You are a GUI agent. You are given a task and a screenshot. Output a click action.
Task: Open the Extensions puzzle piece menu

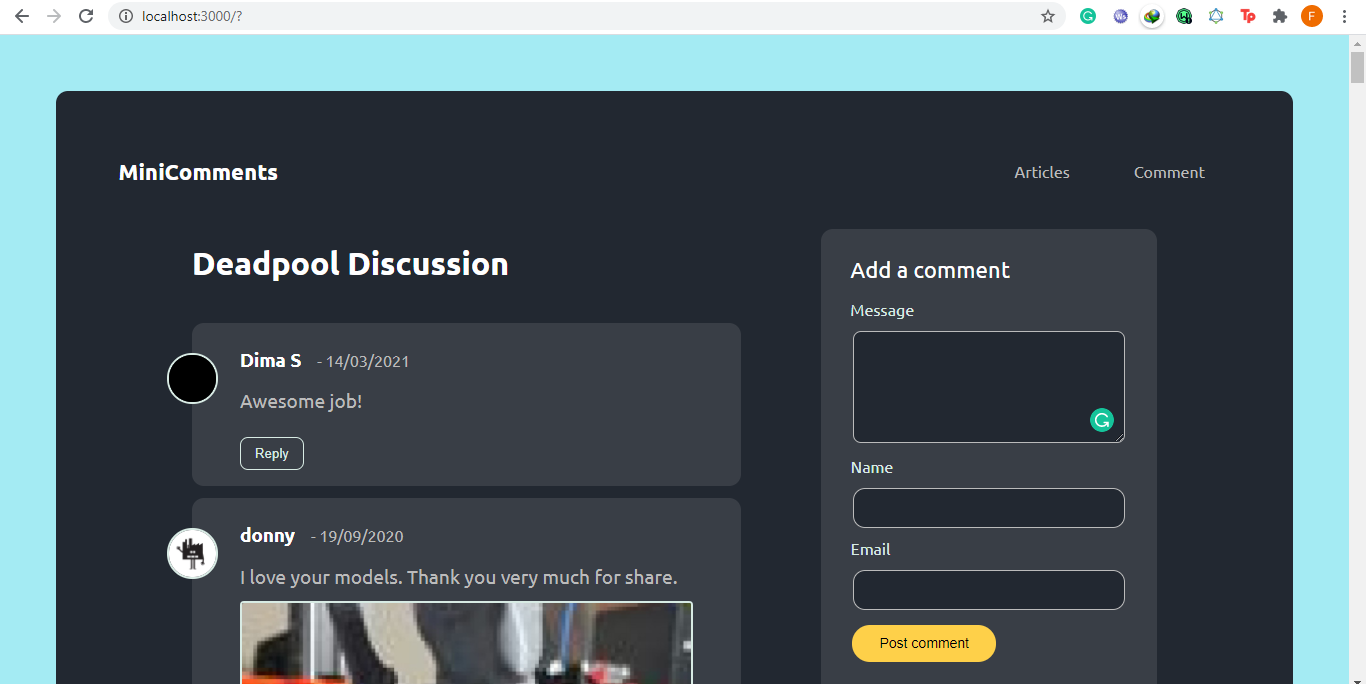1280,16
